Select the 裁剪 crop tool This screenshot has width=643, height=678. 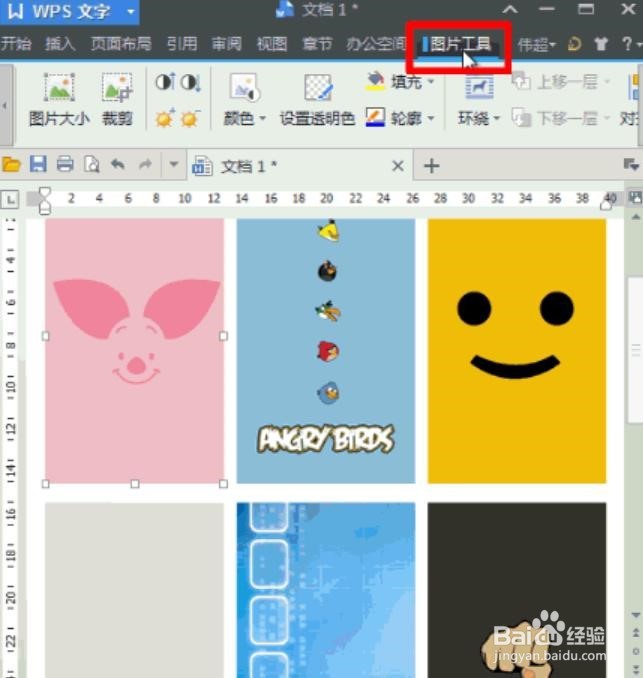click(x=117, y=100)
